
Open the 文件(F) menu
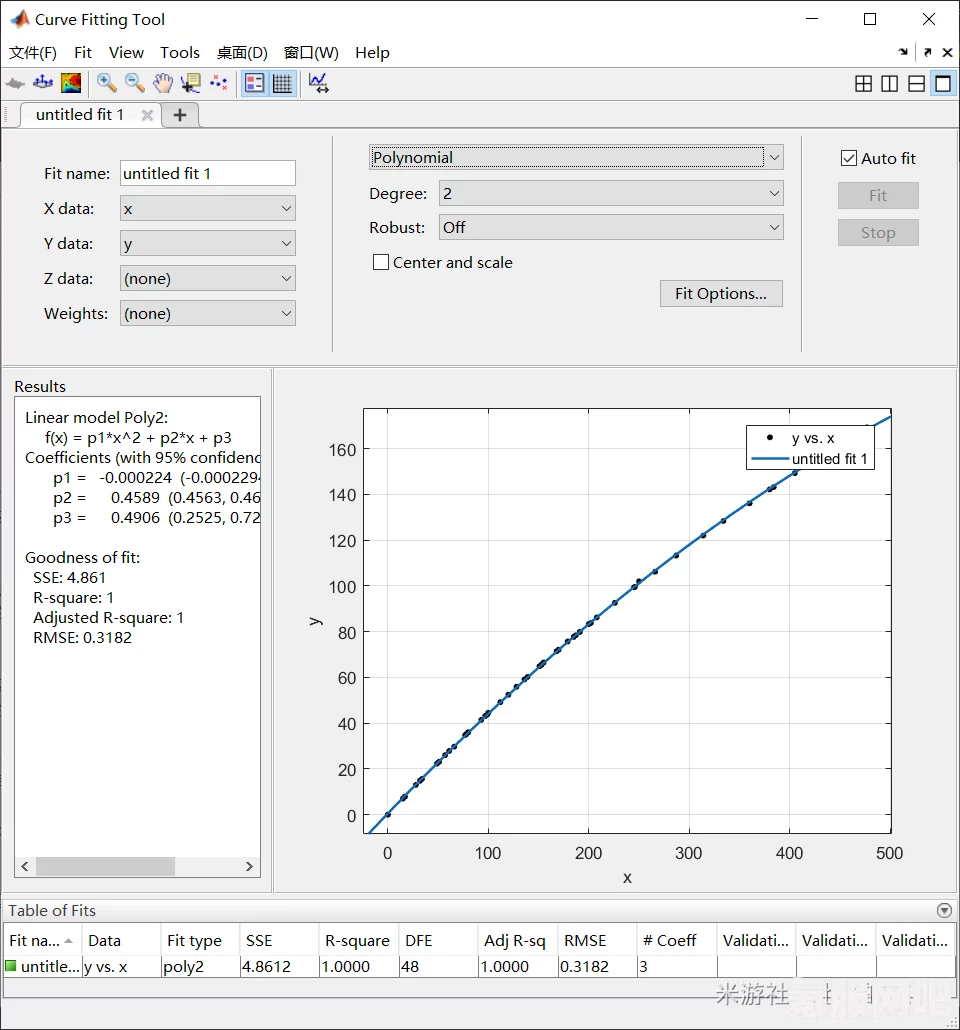coord(33,53)
